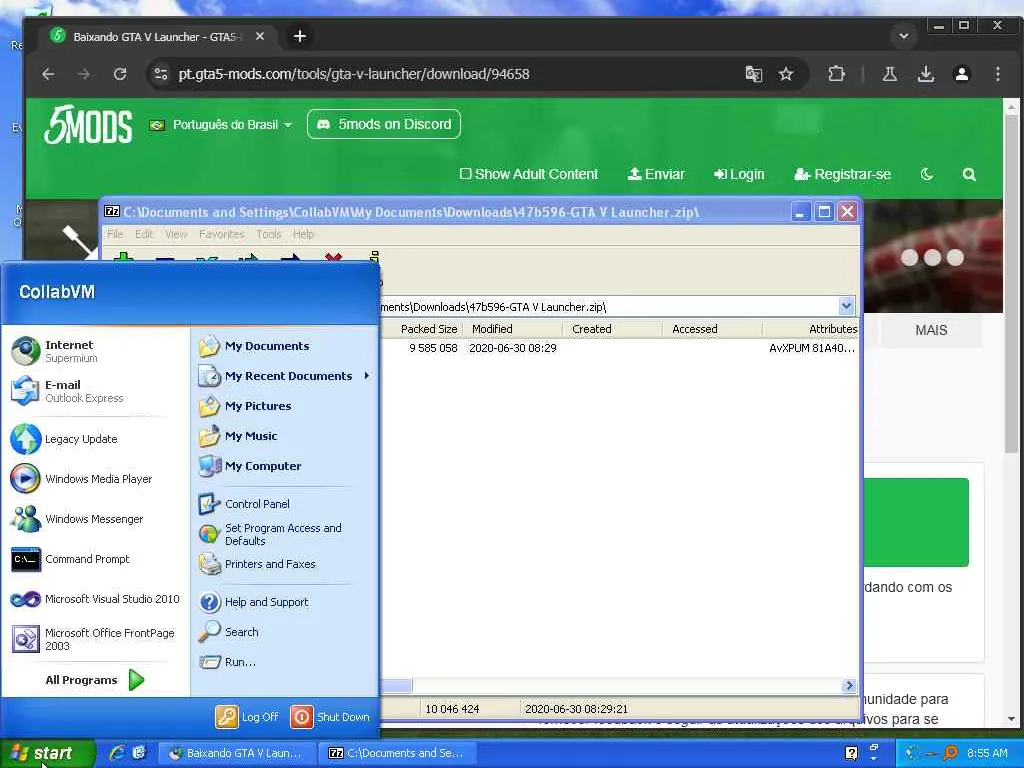
Task: Open a new browser tab
Action: point(300,37)
